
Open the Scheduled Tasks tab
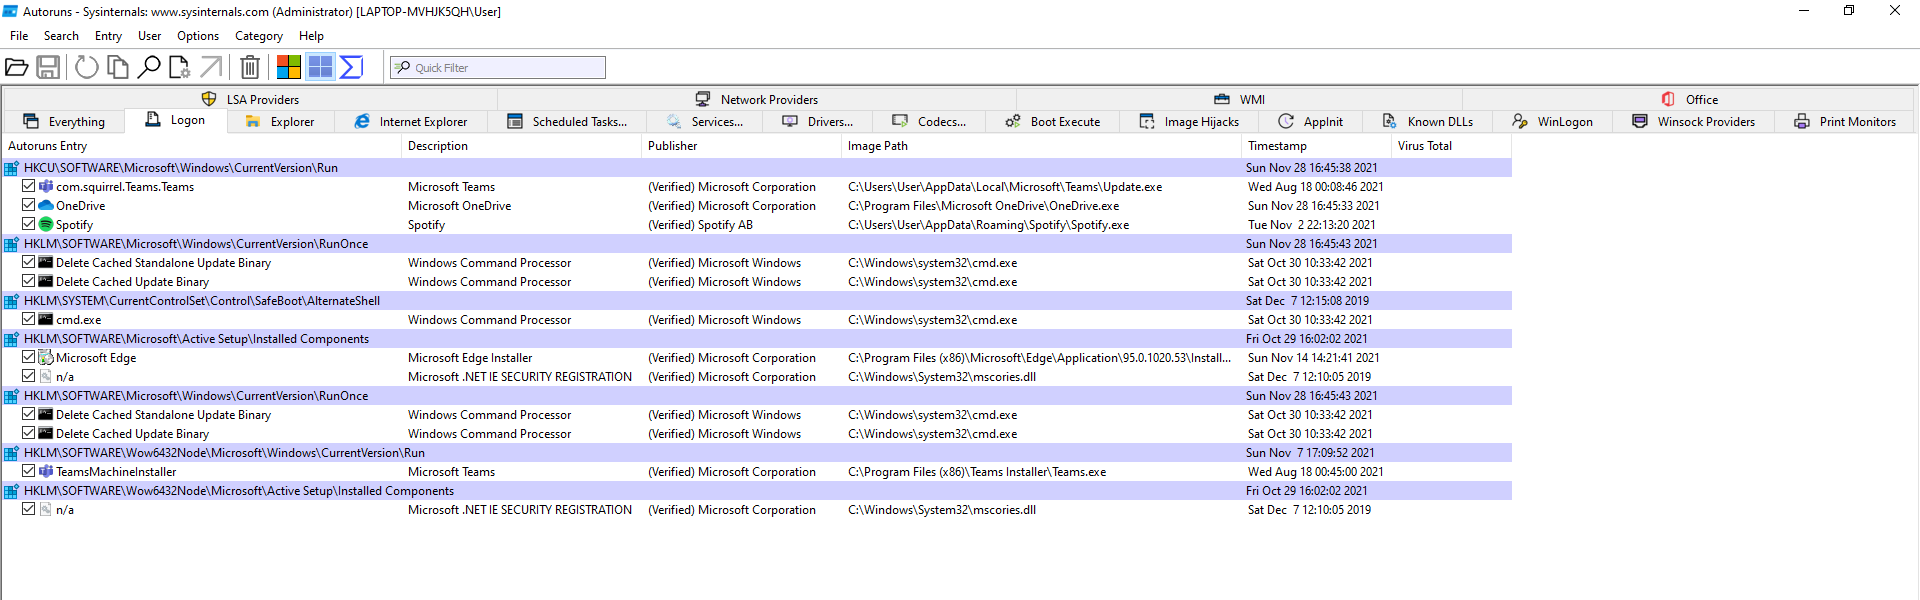tap(567, 122)
